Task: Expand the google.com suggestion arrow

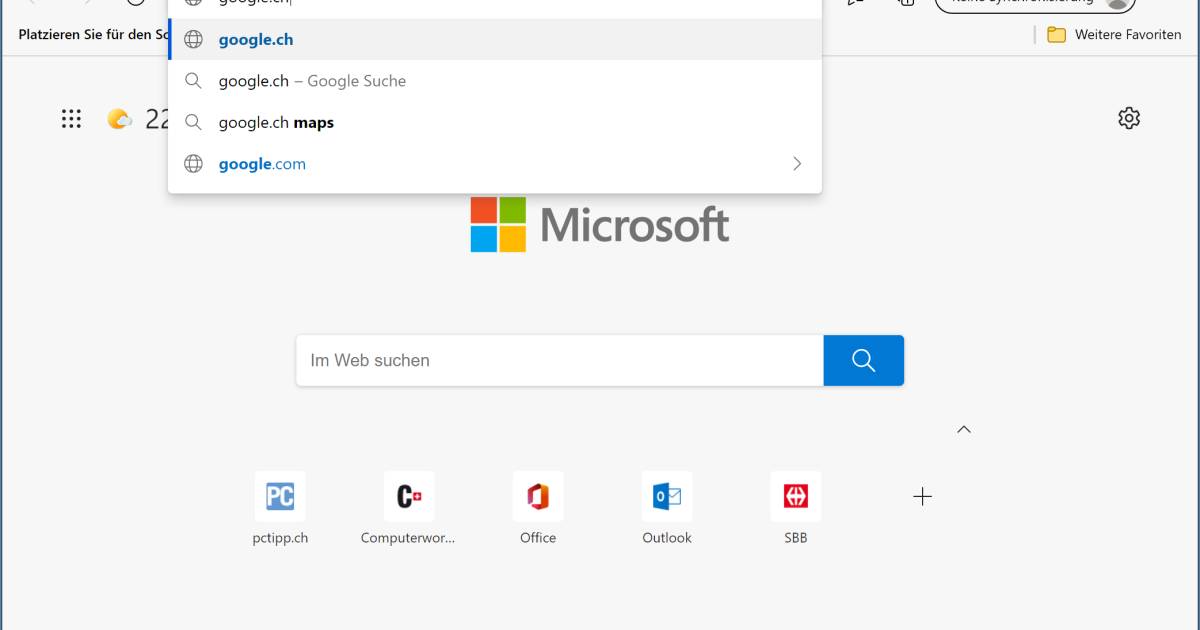Action: (797, 164)
